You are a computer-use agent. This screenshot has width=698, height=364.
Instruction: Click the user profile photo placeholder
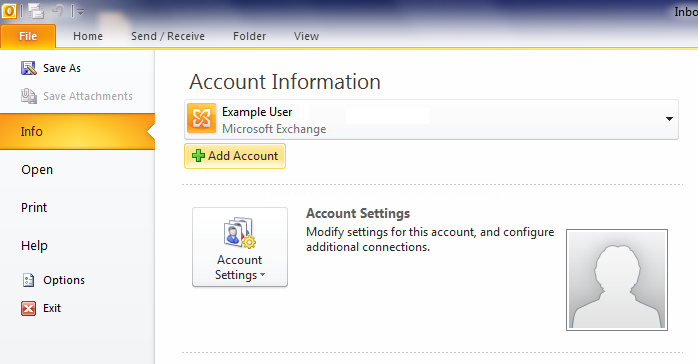tap(617, 280)
